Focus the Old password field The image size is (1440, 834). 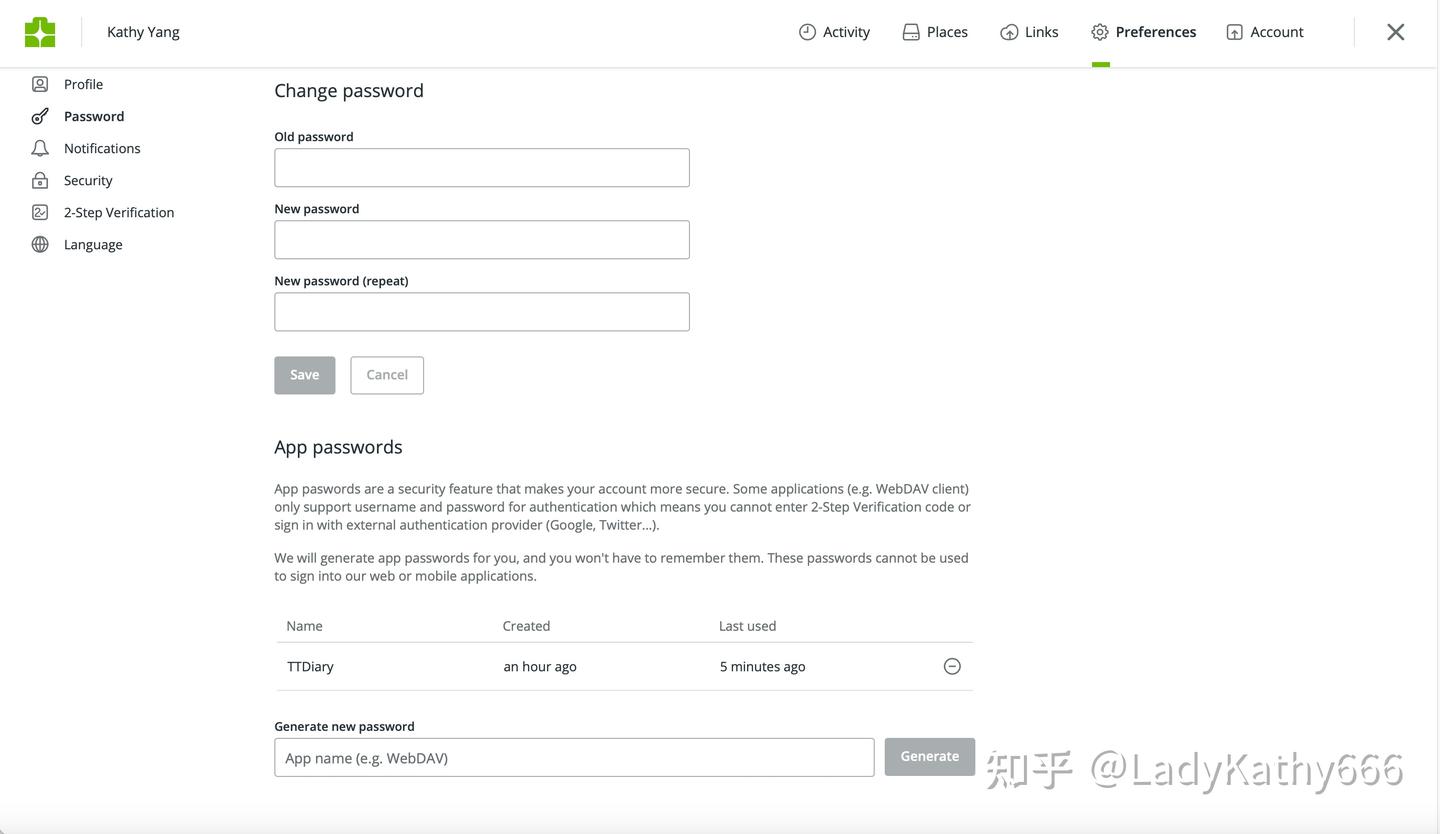(482, 168)
